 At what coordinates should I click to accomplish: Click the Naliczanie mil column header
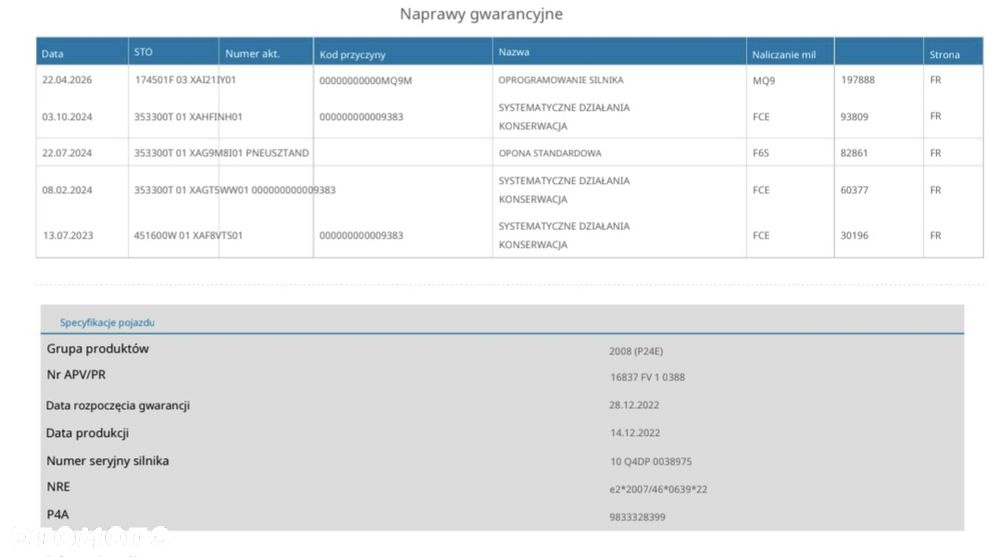click(x=784, y=55)
